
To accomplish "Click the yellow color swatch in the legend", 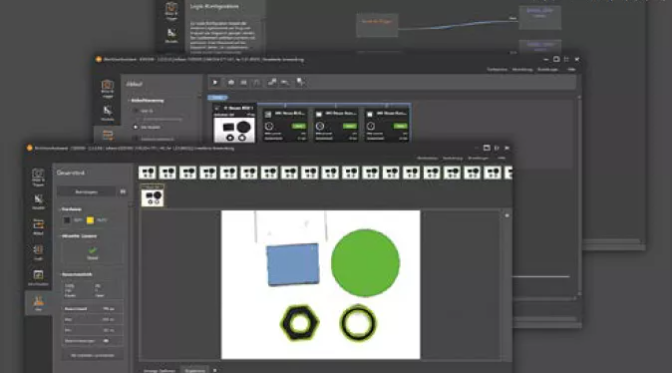I will [90, 220].
